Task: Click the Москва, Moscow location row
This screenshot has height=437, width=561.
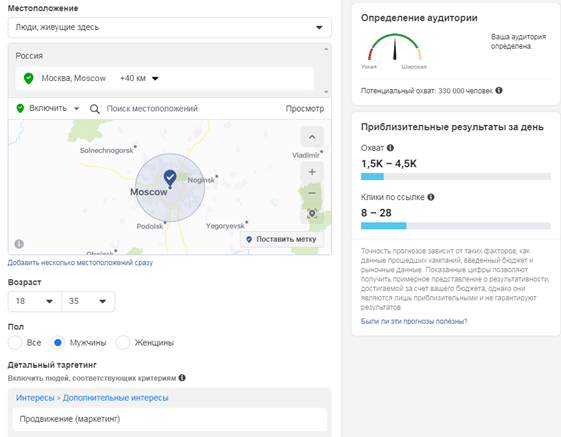Action: (x=165, y=78)
